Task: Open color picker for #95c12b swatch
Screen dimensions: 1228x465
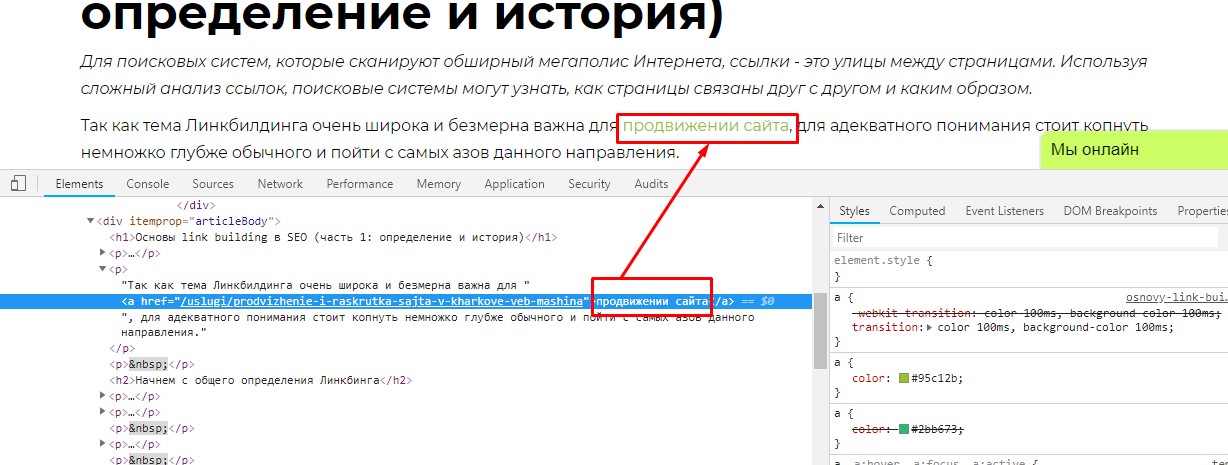Action: click(x=904, y=379)
